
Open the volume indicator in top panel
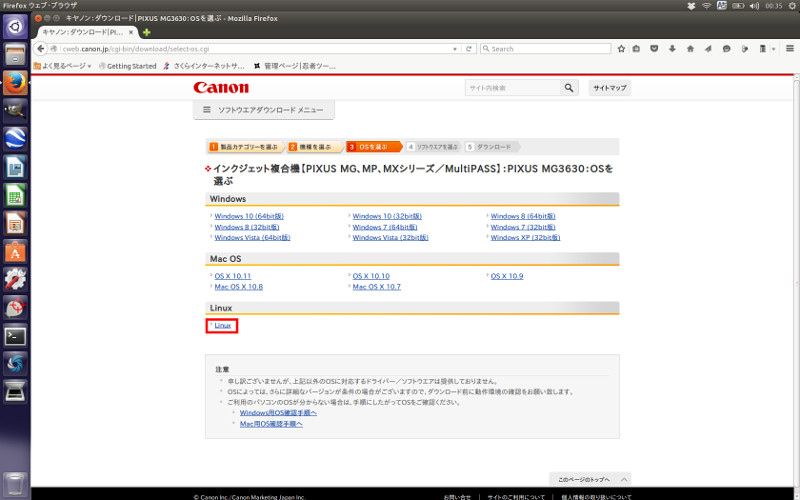[x=754, y=6]
